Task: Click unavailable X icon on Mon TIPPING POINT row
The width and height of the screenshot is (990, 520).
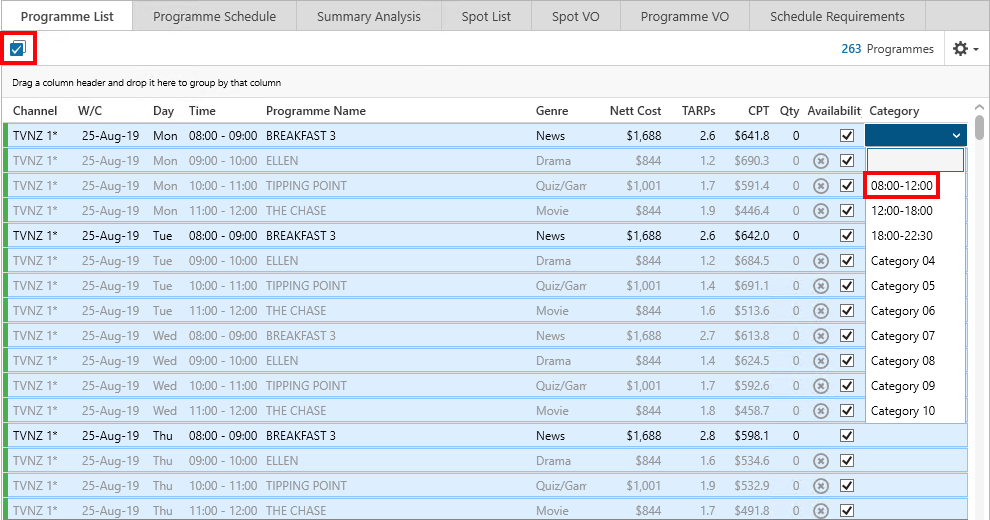Action: pyautogui.click(x=820, y=186)
